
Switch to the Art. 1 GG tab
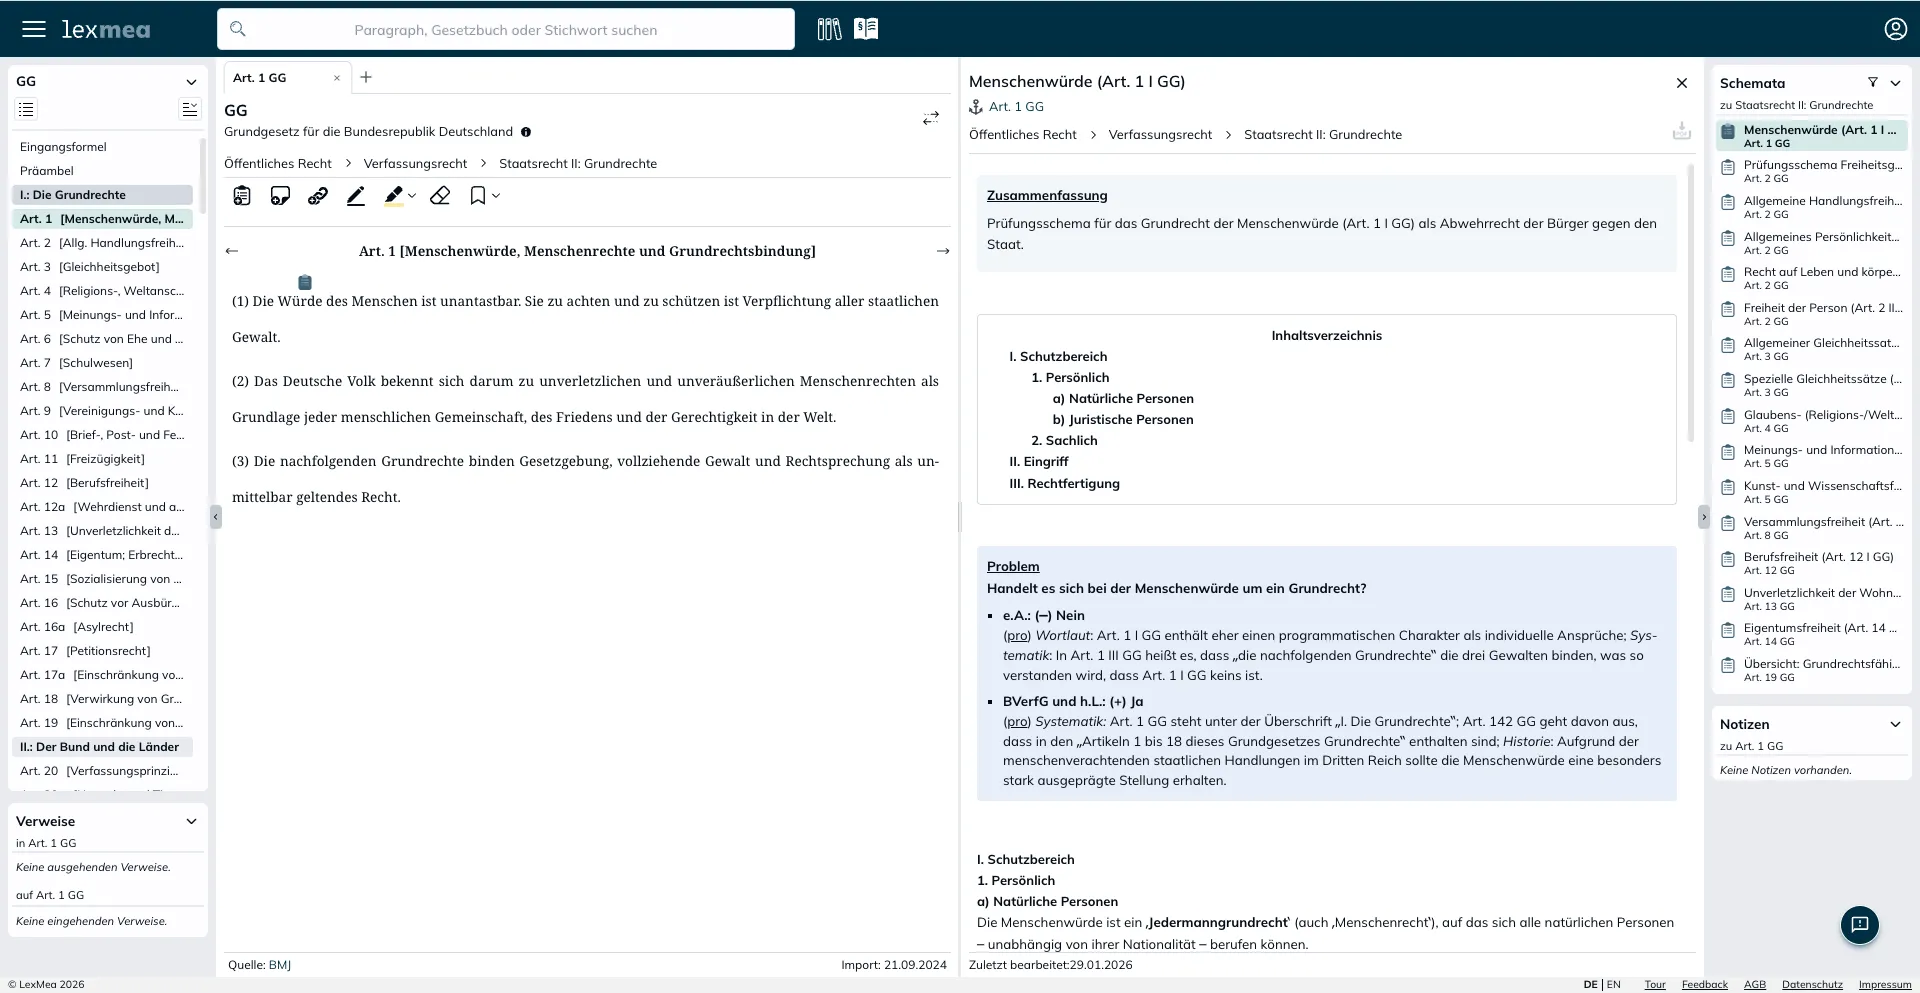click(260, 77)
